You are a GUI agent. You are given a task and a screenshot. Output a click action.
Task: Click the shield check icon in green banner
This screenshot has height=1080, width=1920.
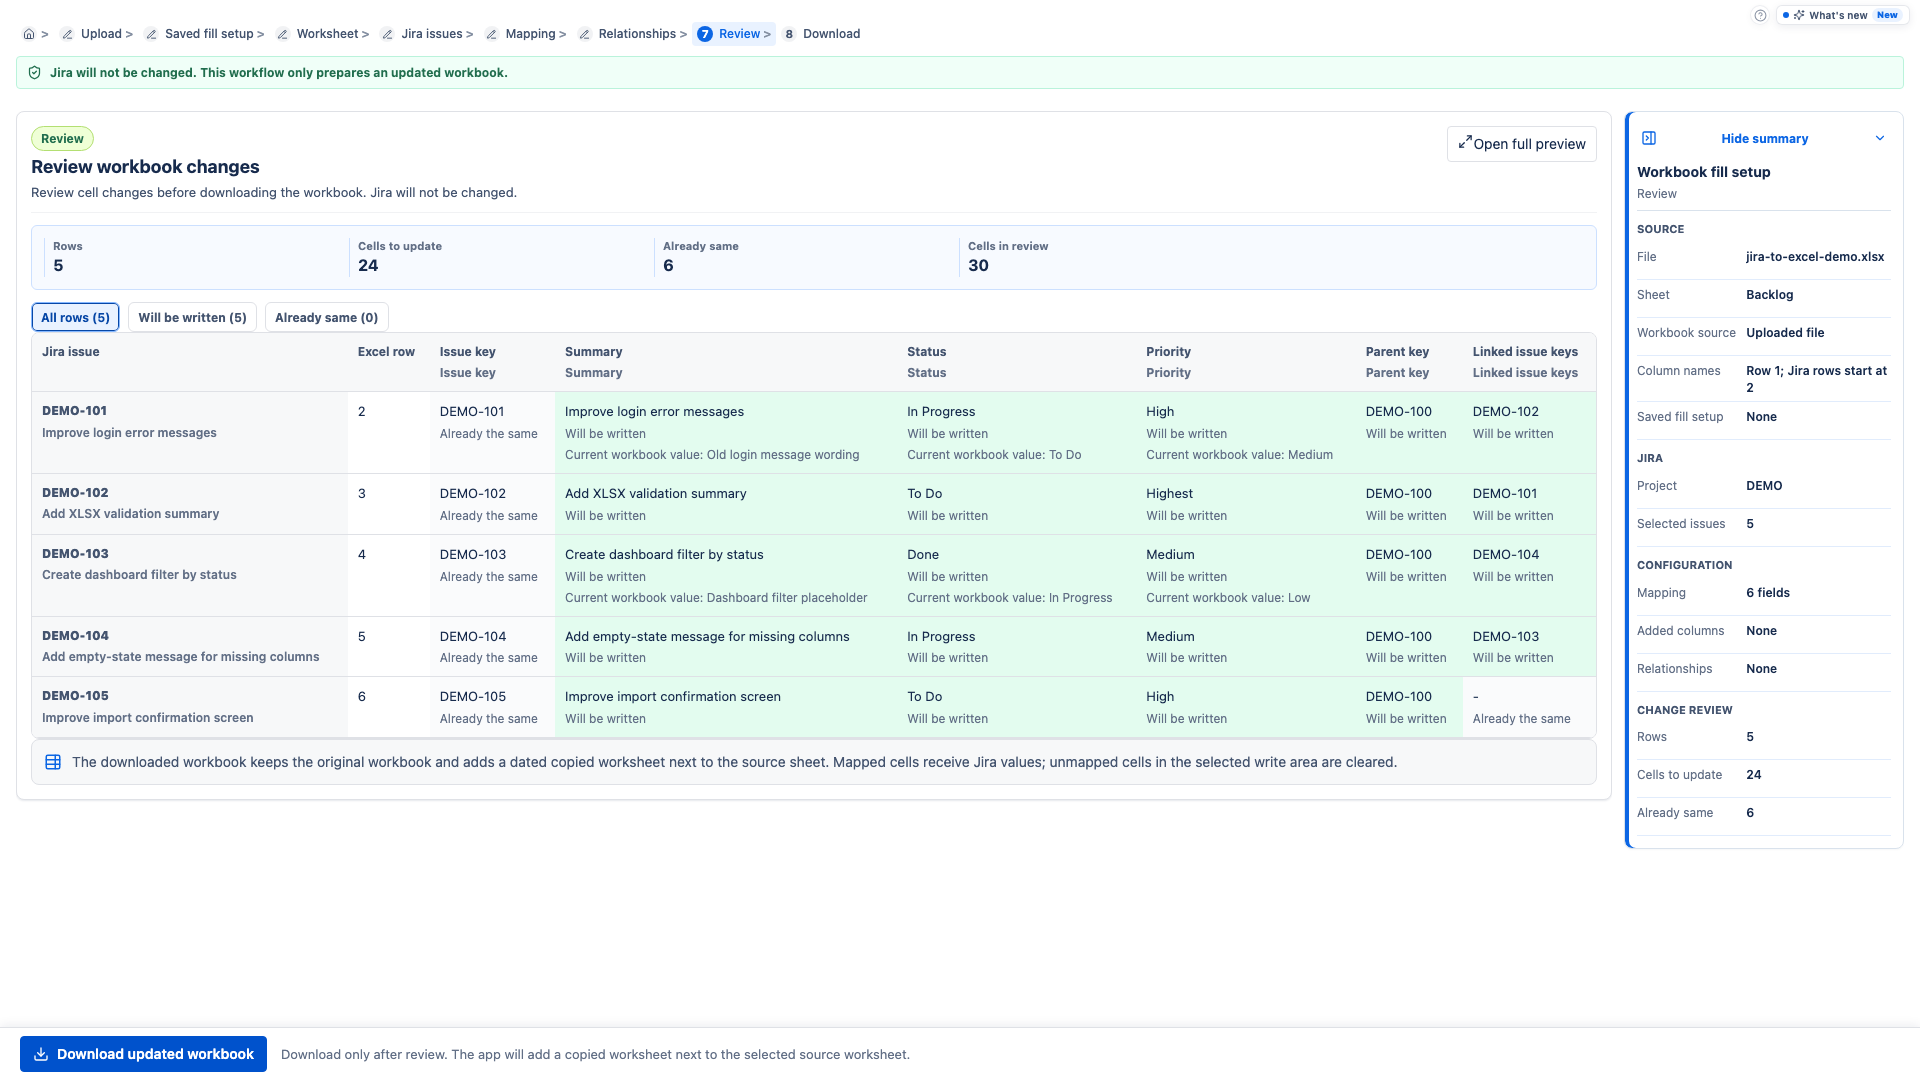tap(35, 73)
